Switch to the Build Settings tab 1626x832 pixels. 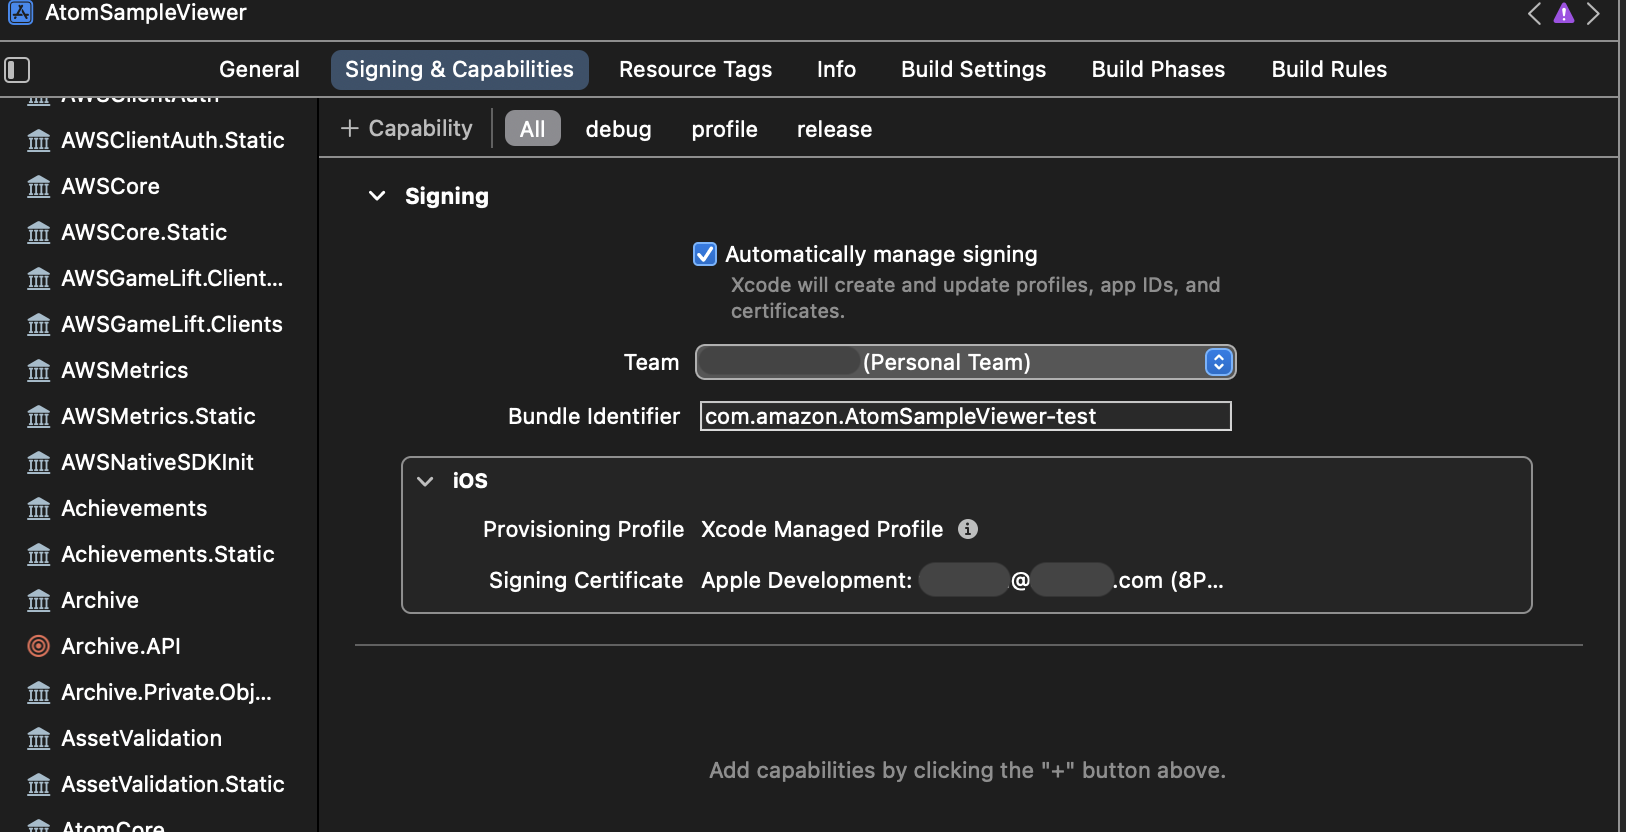973,69
